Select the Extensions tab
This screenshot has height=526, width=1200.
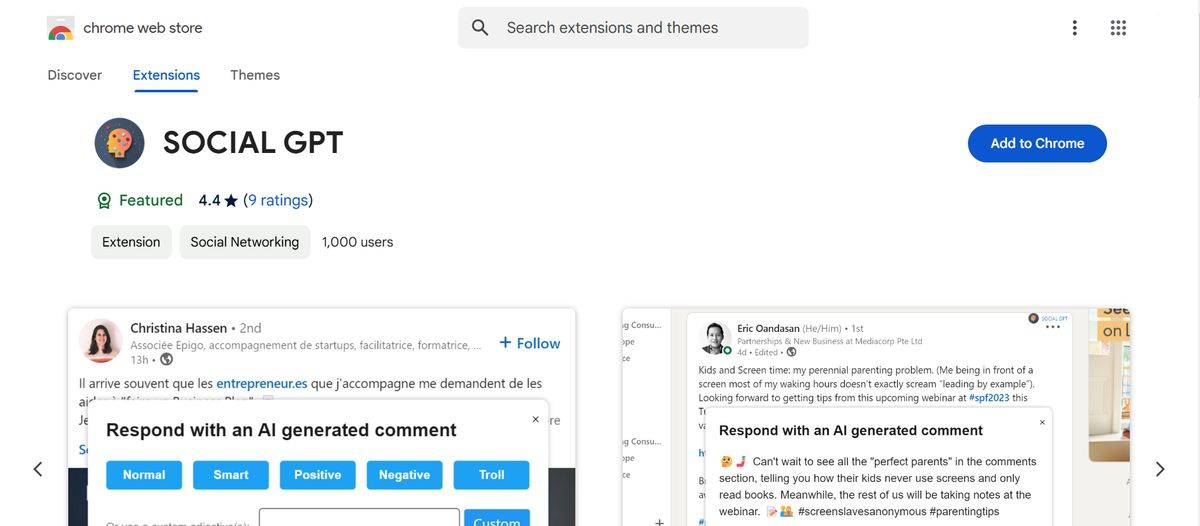point(166,75)
